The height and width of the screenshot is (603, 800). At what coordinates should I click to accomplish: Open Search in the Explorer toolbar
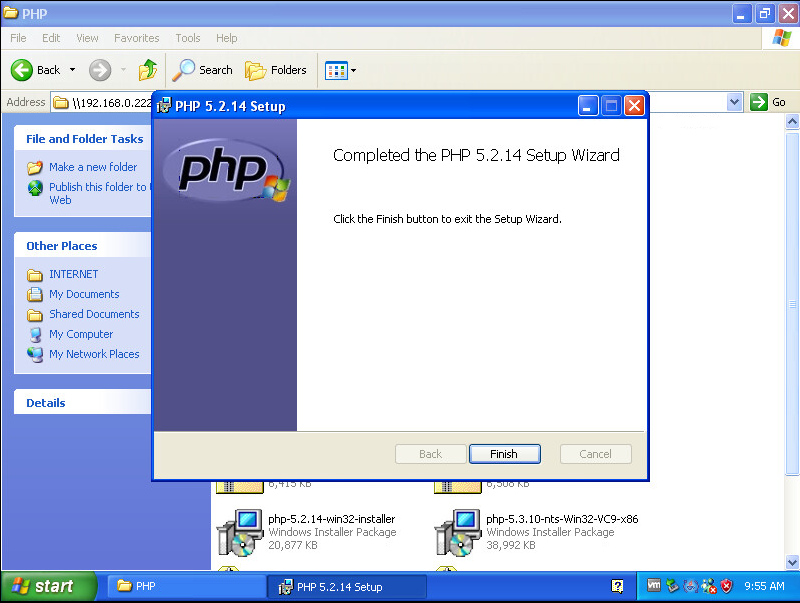point(202,70)
